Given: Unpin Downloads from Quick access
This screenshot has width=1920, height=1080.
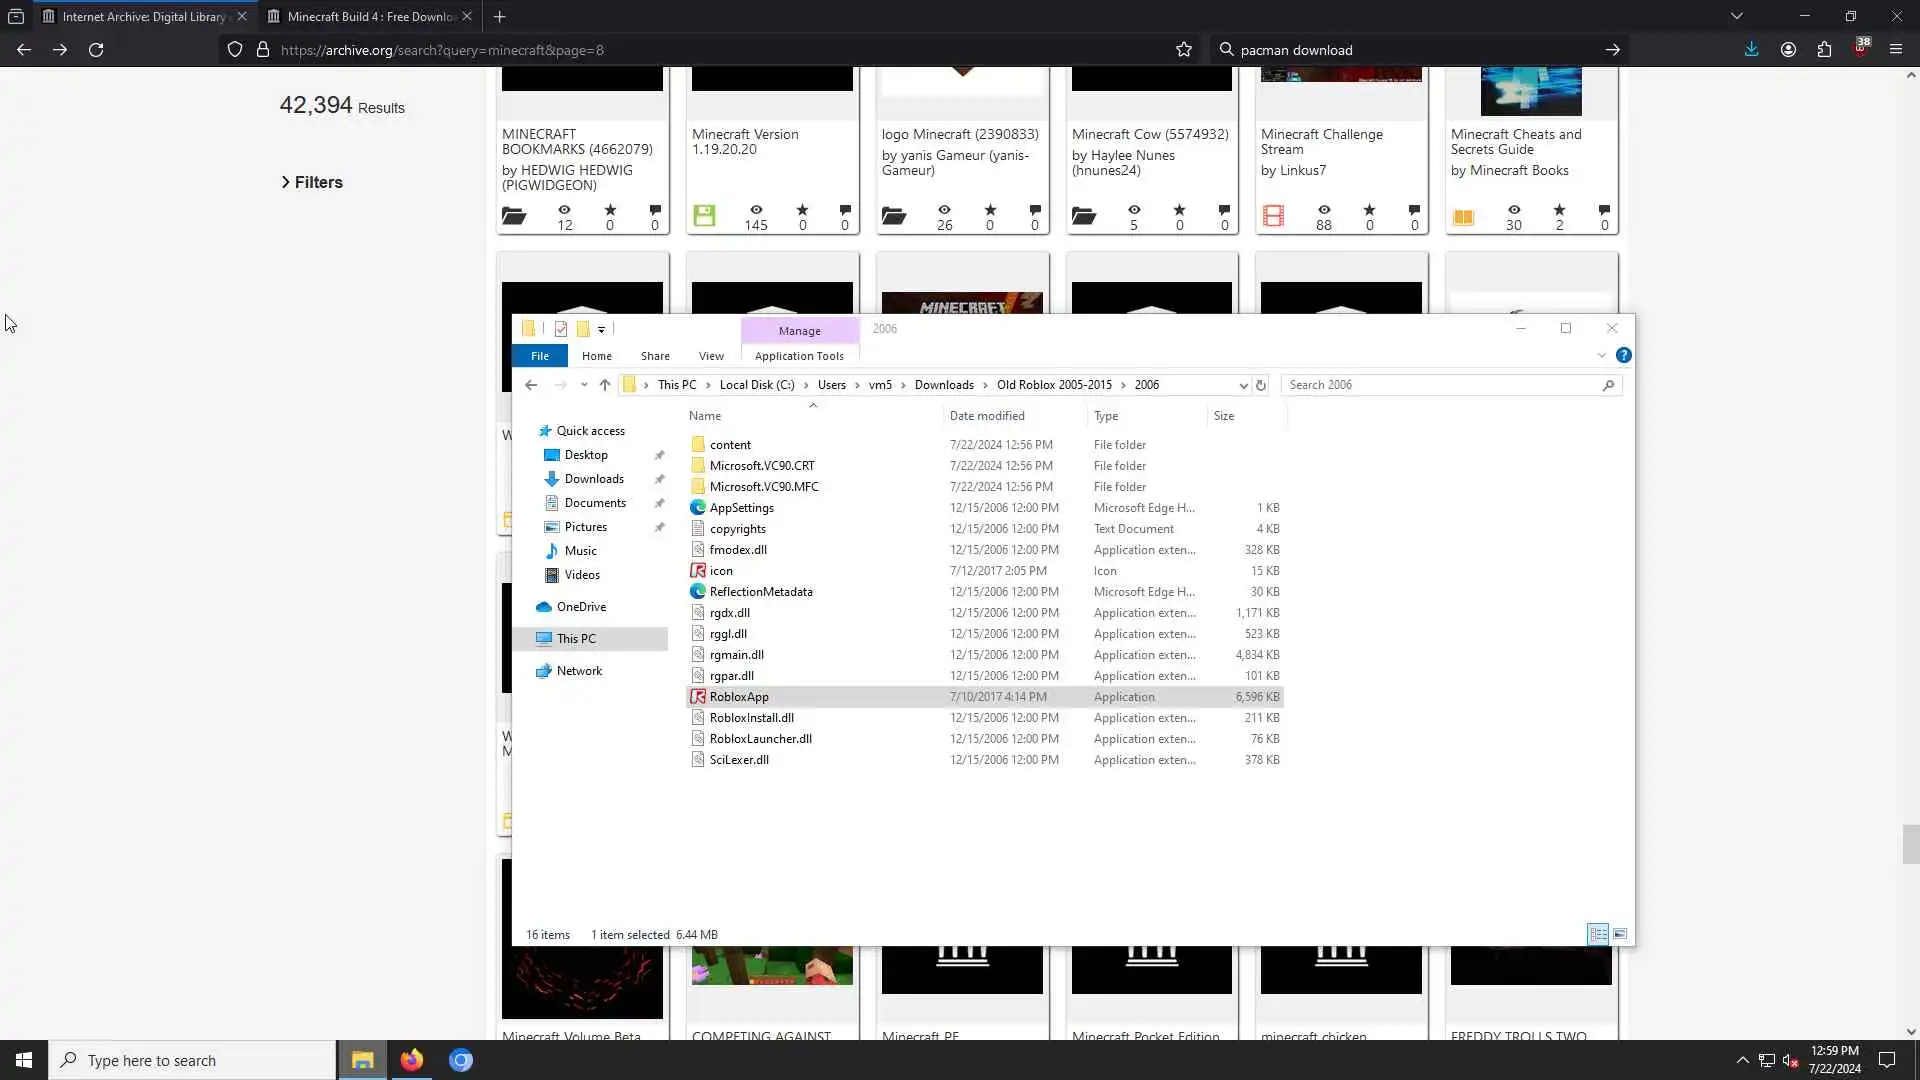Looking at the screenshot, I should point(659,479).
